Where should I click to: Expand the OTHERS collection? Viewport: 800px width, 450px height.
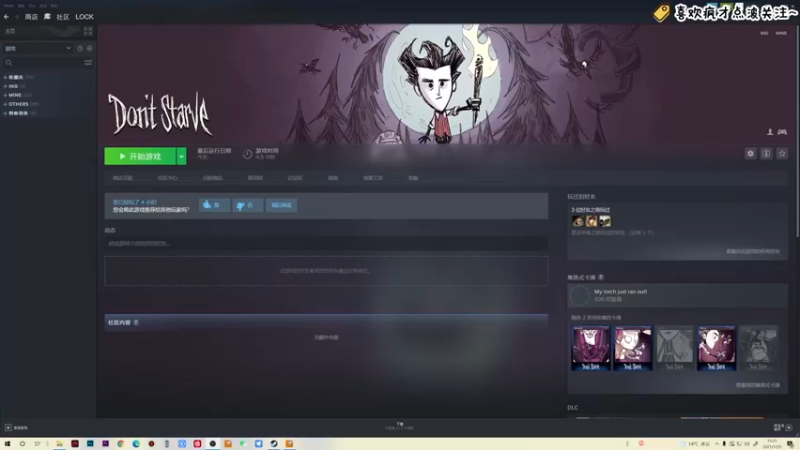(5, 104)
